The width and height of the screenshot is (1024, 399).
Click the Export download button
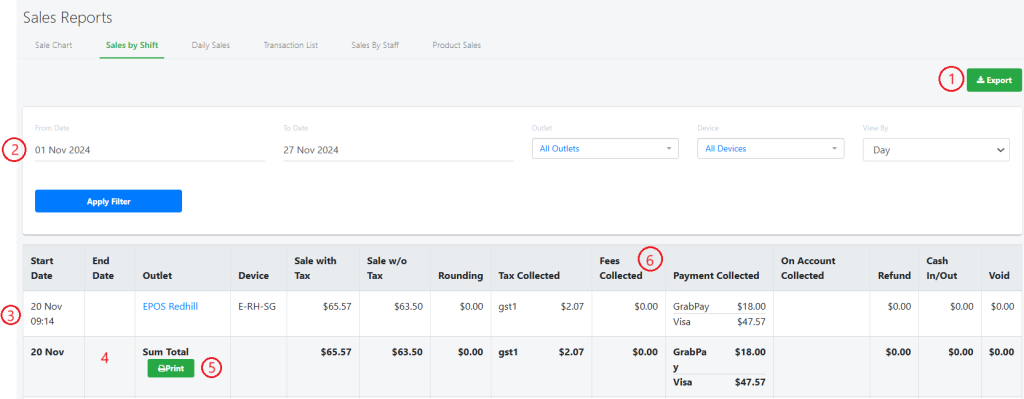pos(994,80)
